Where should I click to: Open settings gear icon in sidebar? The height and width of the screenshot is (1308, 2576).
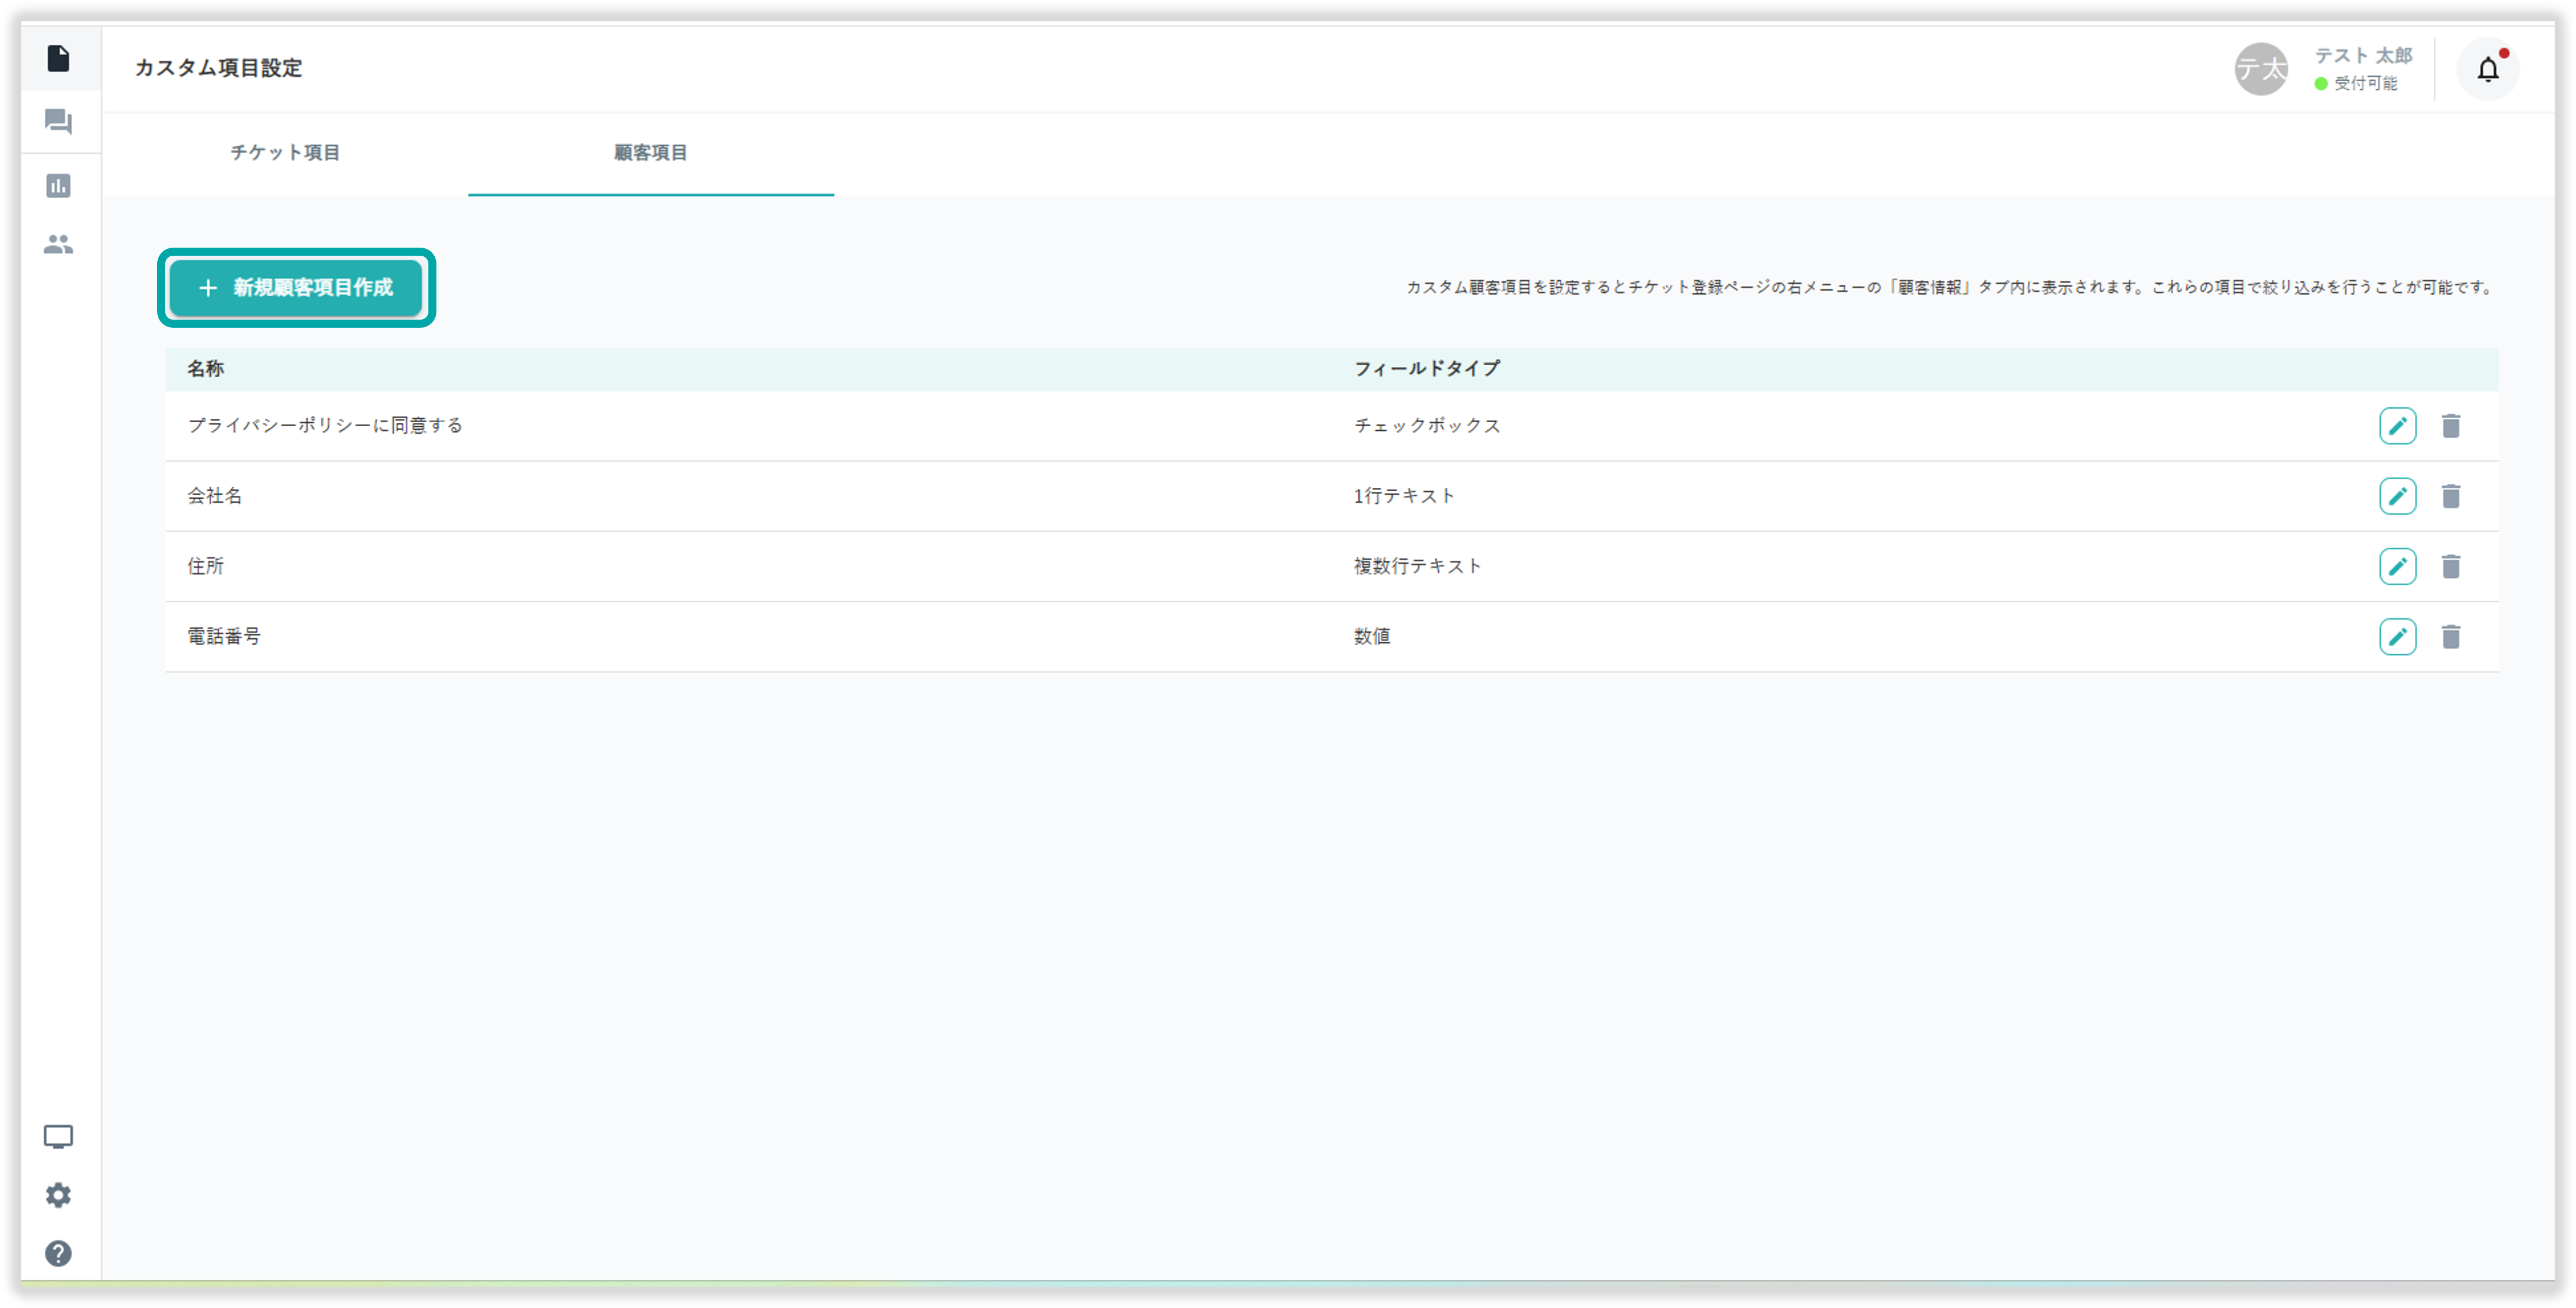point(58,1195)
